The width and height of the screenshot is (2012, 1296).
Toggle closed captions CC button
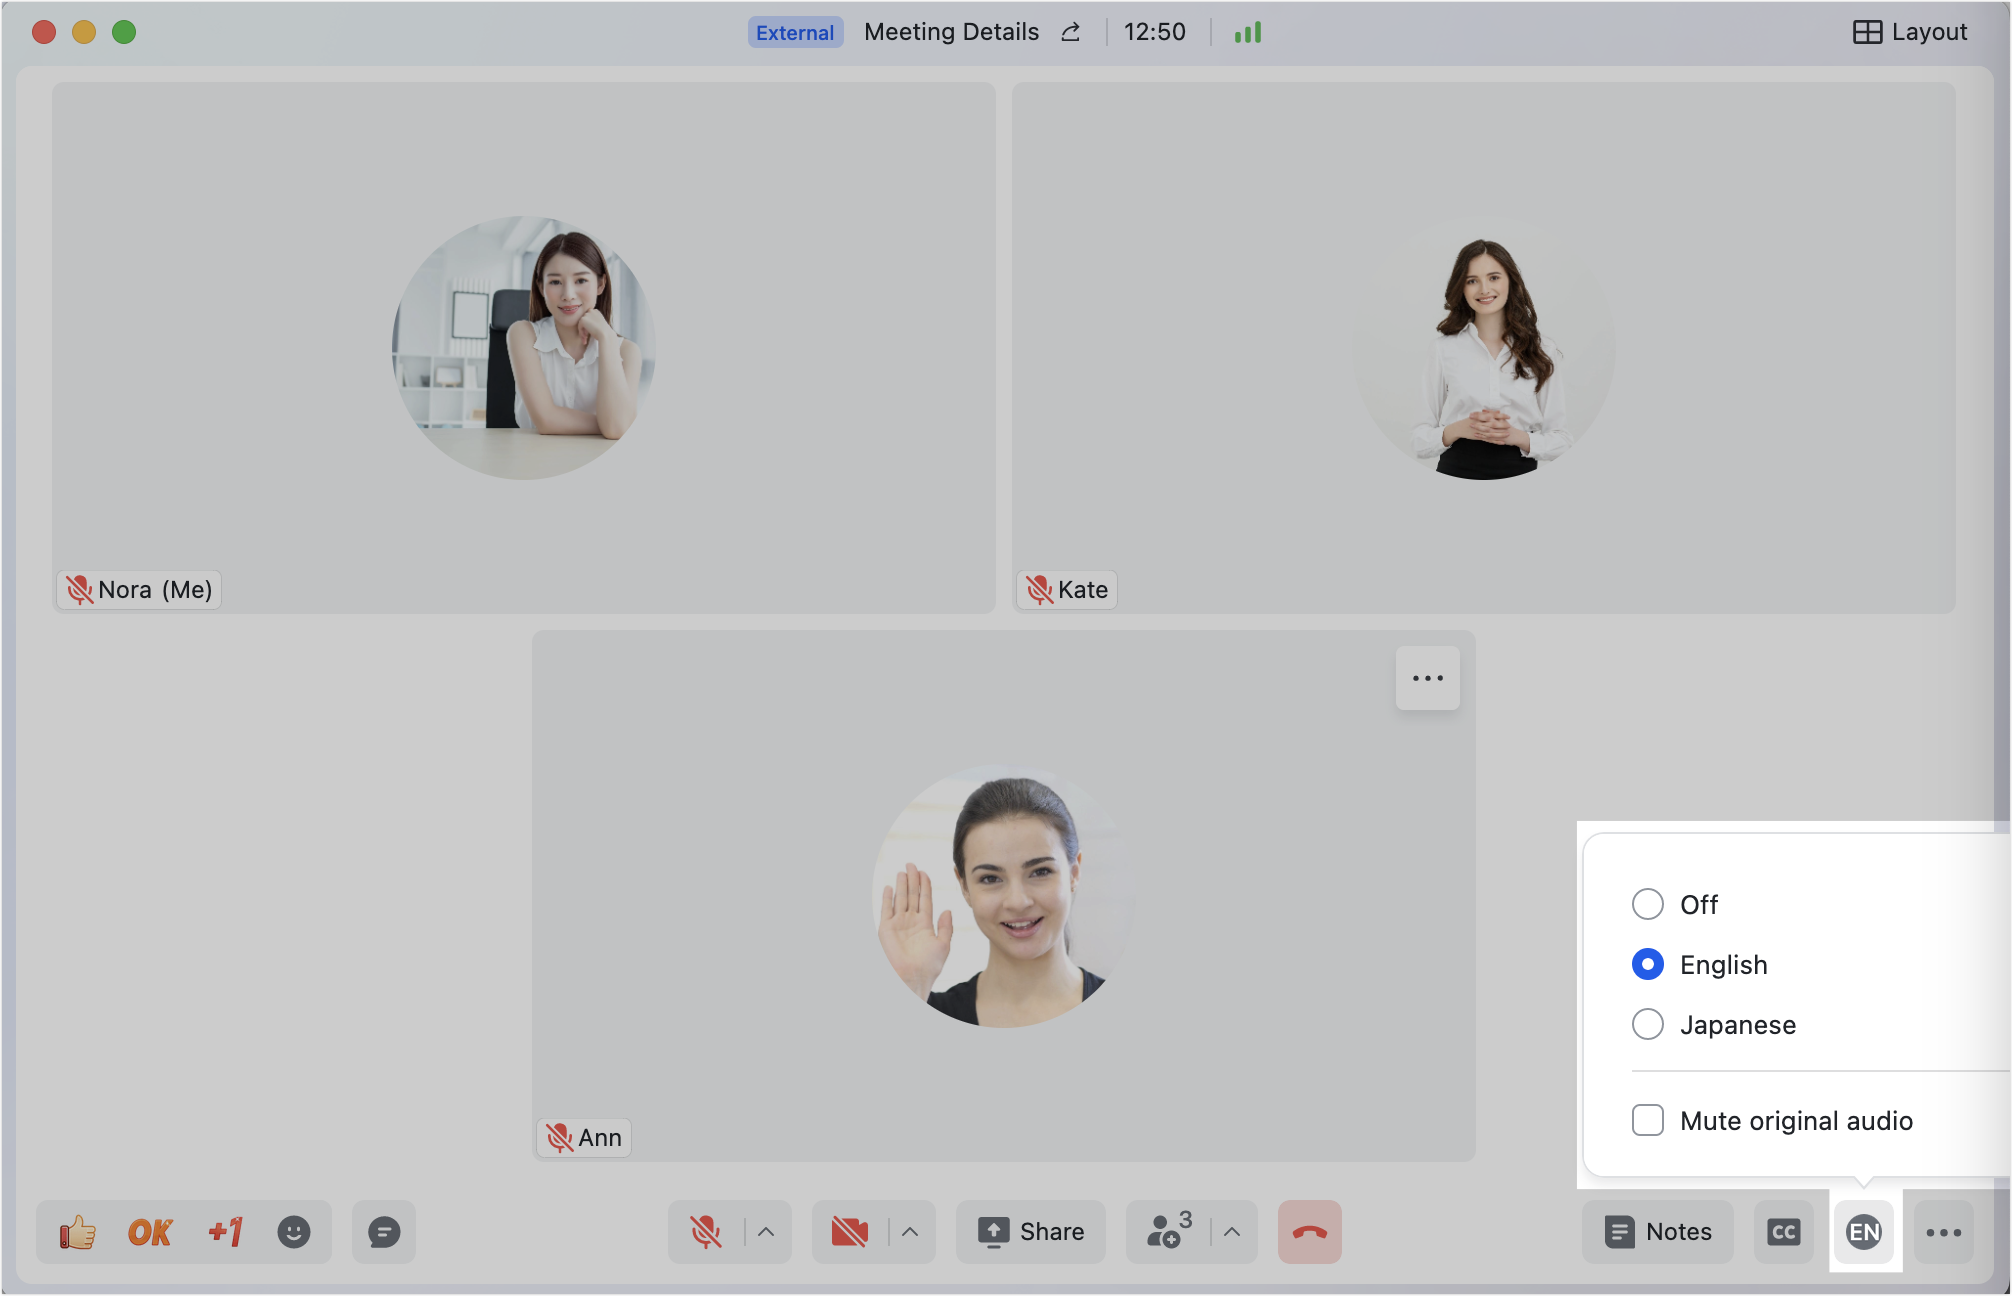pos(1783,1232)
